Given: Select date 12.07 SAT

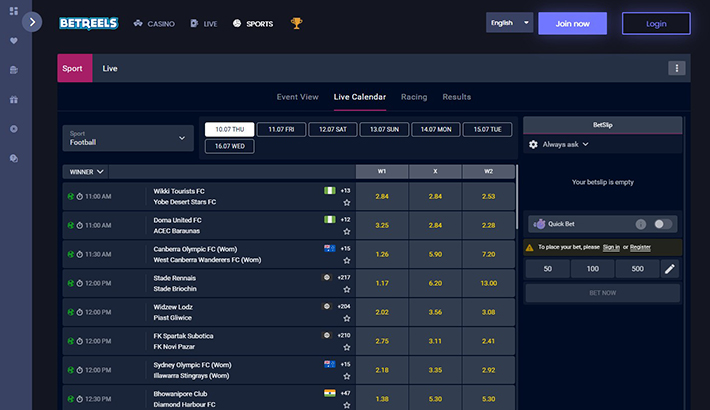Looking at the screenshot, I should pos(333,130).
